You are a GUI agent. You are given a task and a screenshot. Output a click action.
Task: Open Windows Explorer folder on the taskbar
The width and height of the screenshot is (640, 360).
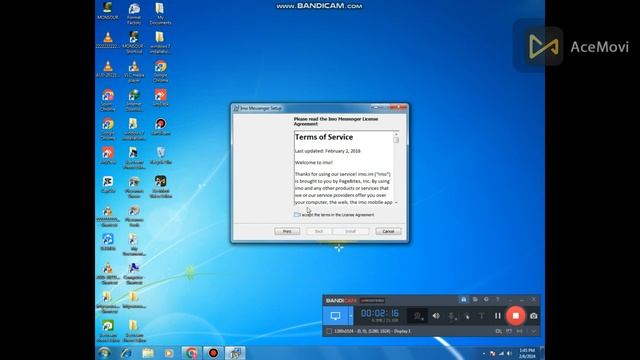coord(148,353)
